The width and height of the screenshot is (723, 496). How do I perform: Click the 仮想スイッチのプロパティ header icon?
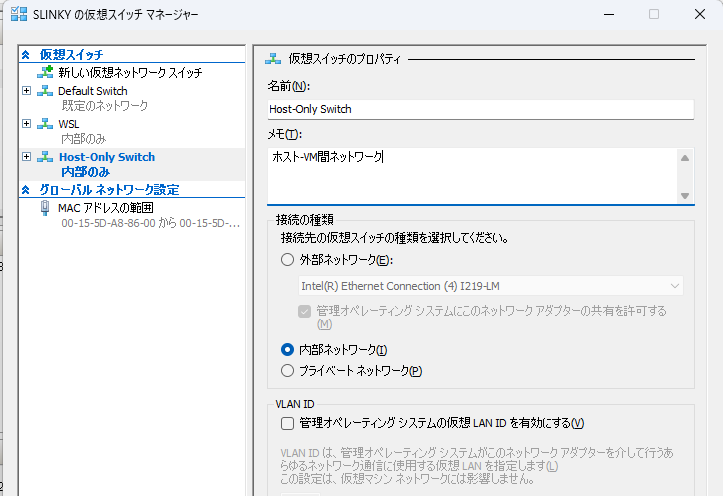click(273, 59)
